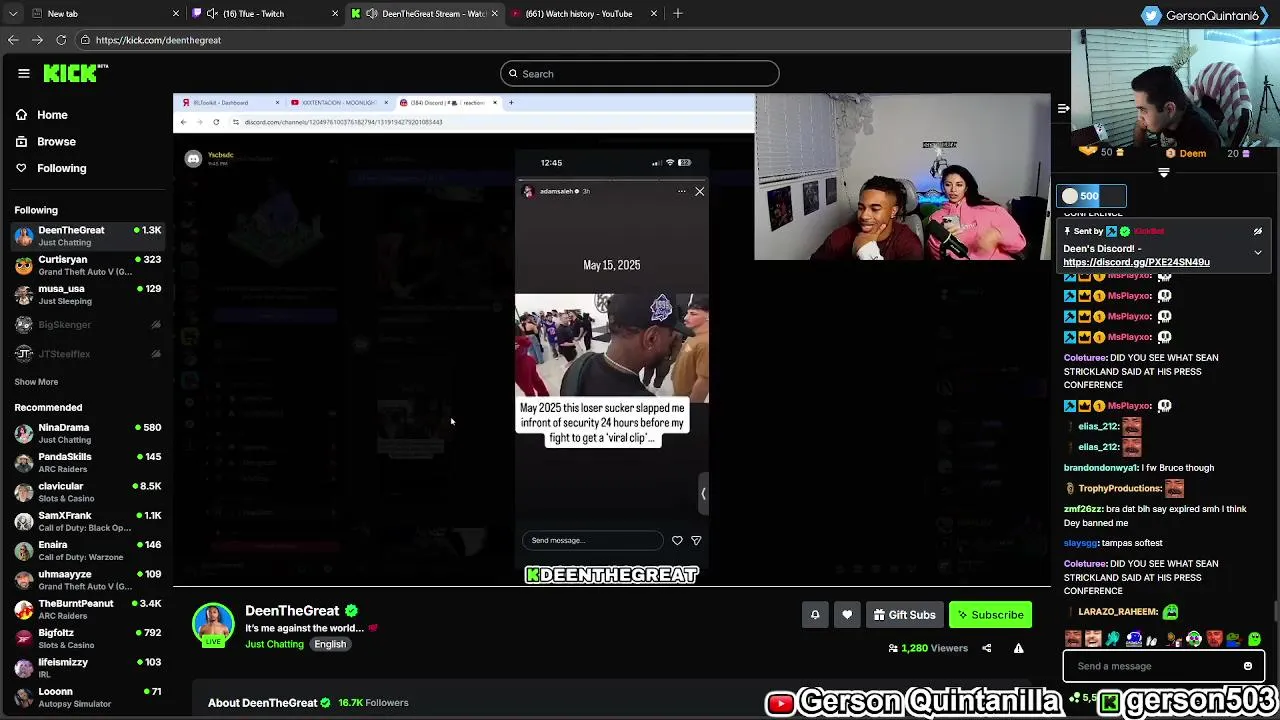Close Instagram story in stream
The width and height of the screenshot is (1280, 720).
pyautogui.click(x=700, y=191)
